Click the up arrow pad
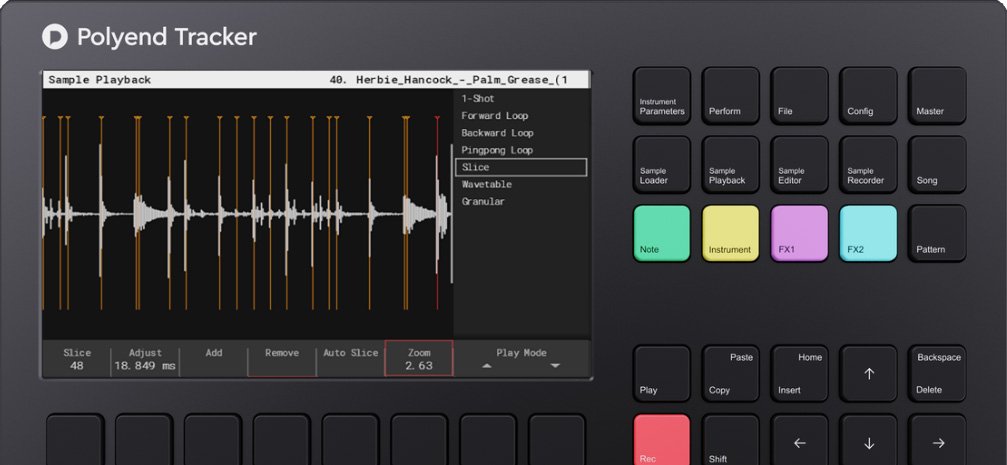The height and width of the screenshot is (465, 1007). (x=868, y=374)
